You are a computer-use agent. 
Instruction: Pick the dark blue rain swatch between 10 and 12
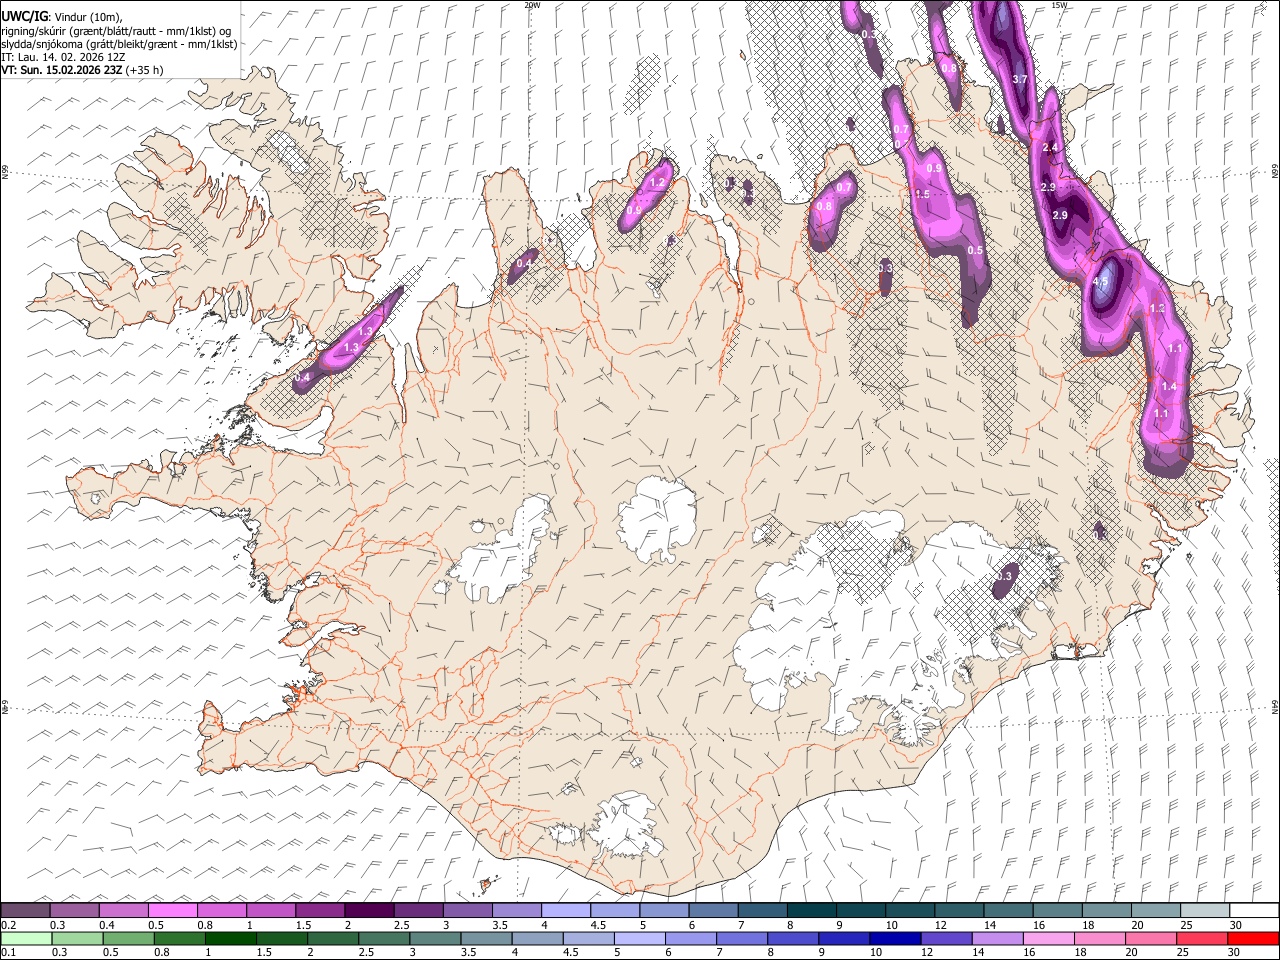896,938
